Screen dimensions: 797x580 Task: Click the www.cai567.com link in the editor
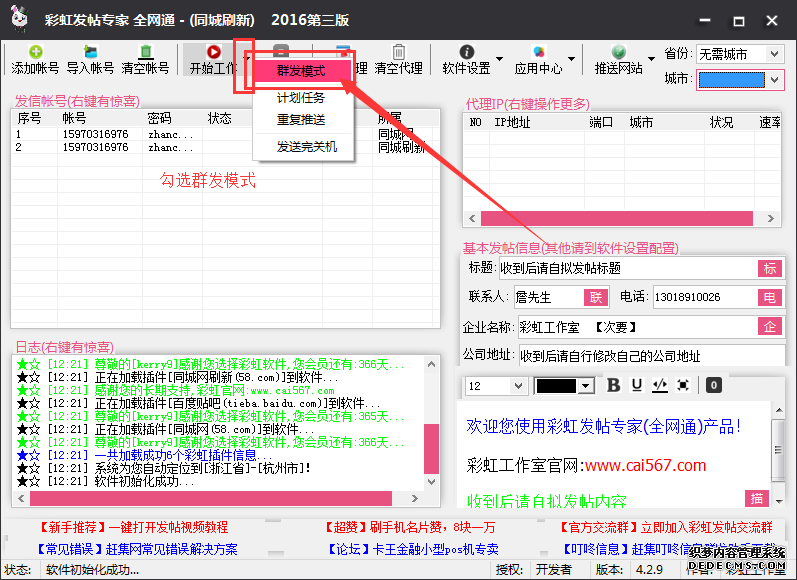(x=646, y=465)
